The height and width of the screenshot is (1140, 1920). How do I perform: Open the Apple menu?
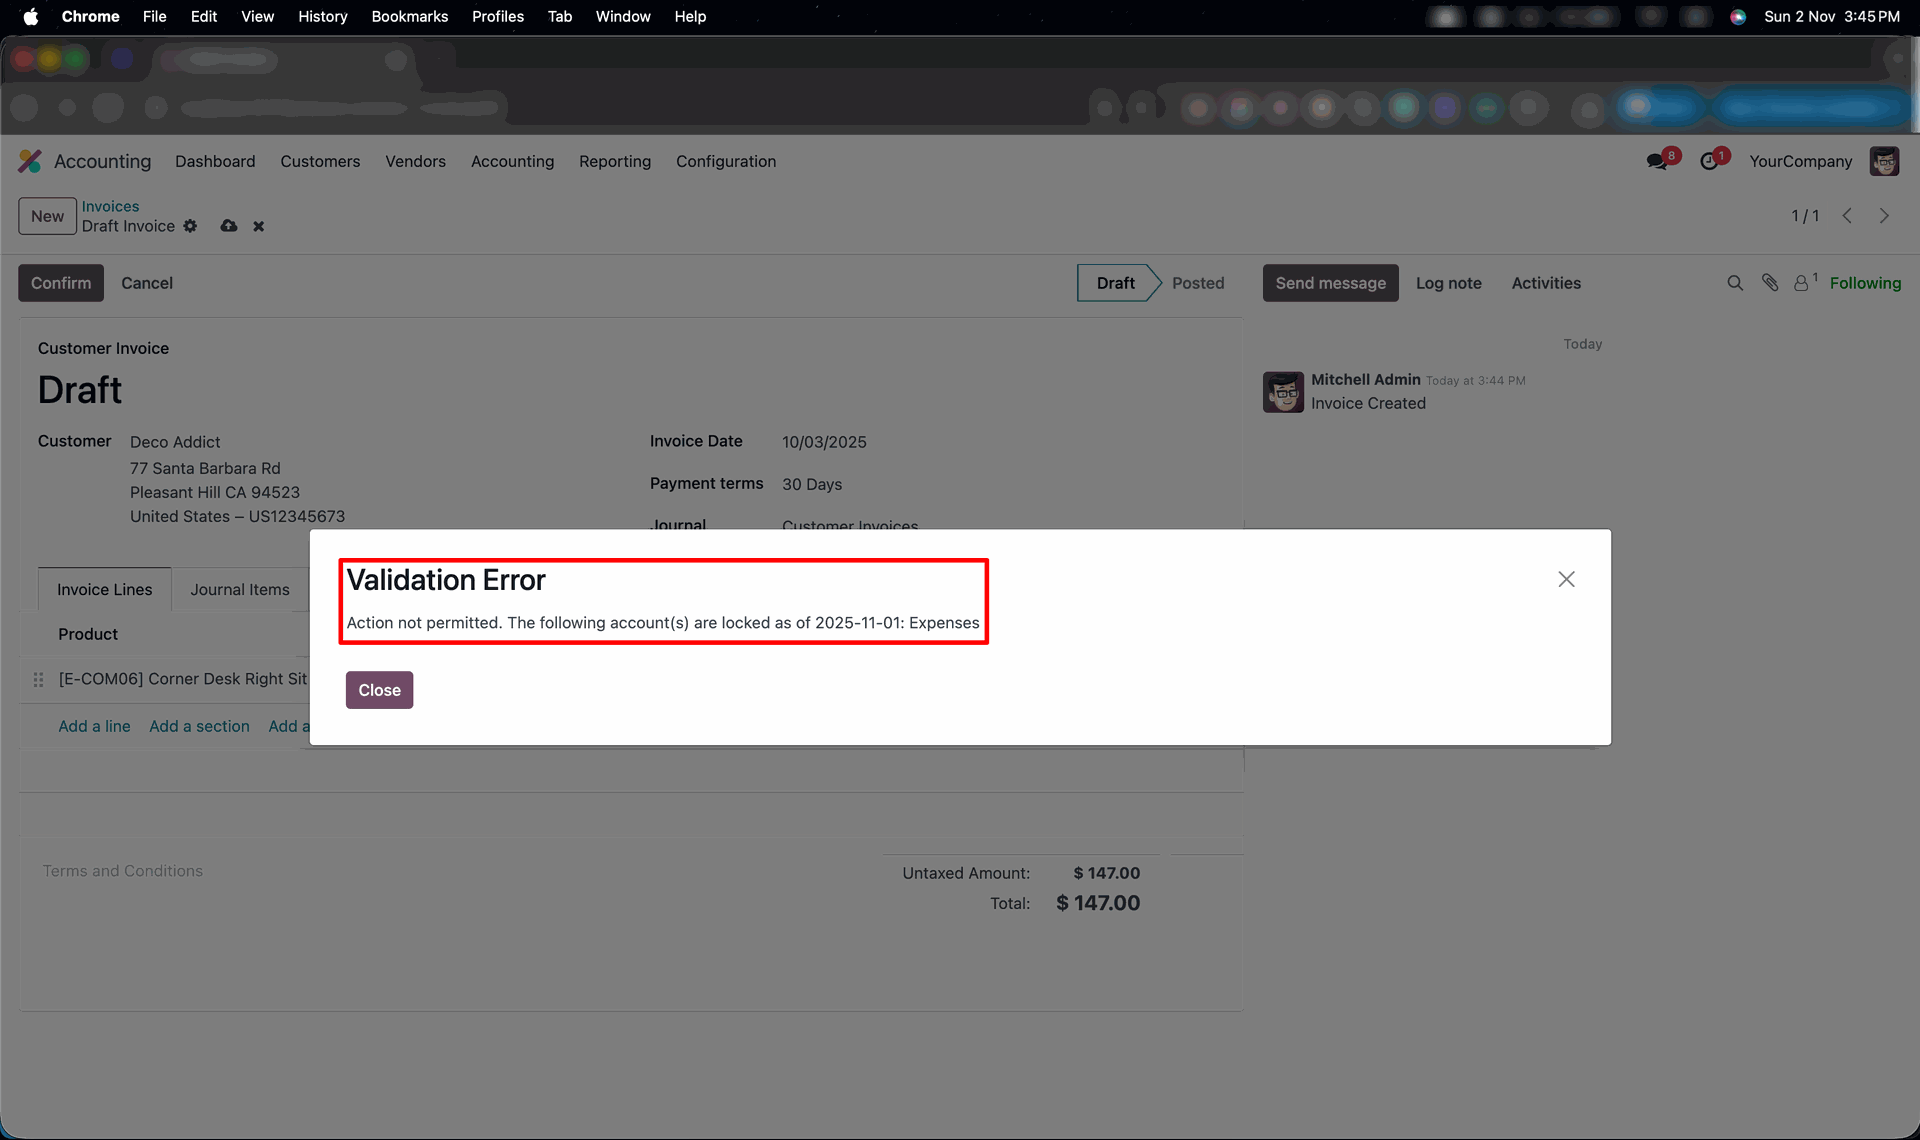(31, 16)
